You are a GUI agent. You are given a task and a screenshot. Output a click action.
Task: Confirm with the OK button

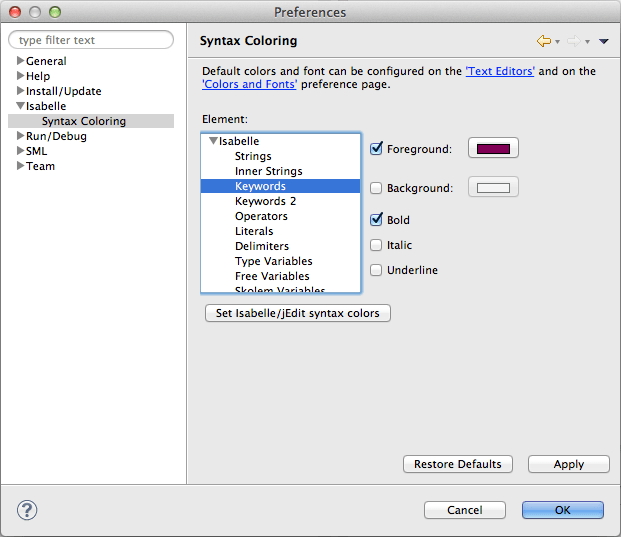tap(563, 510)
